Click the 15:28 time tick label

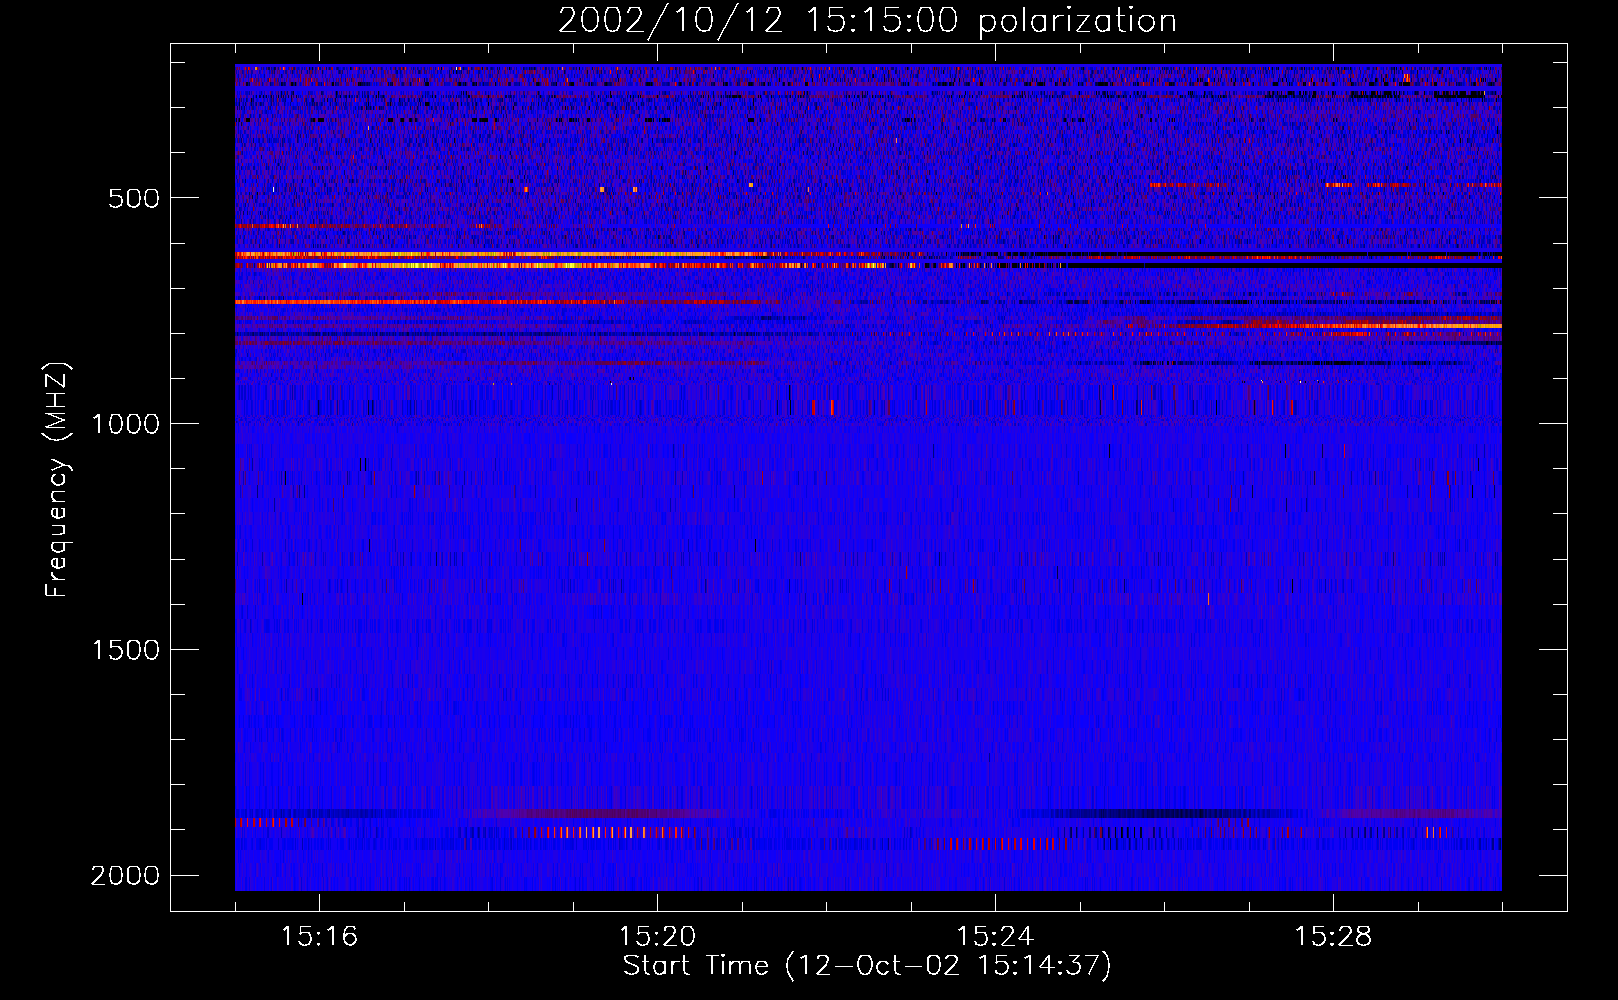1334,937
